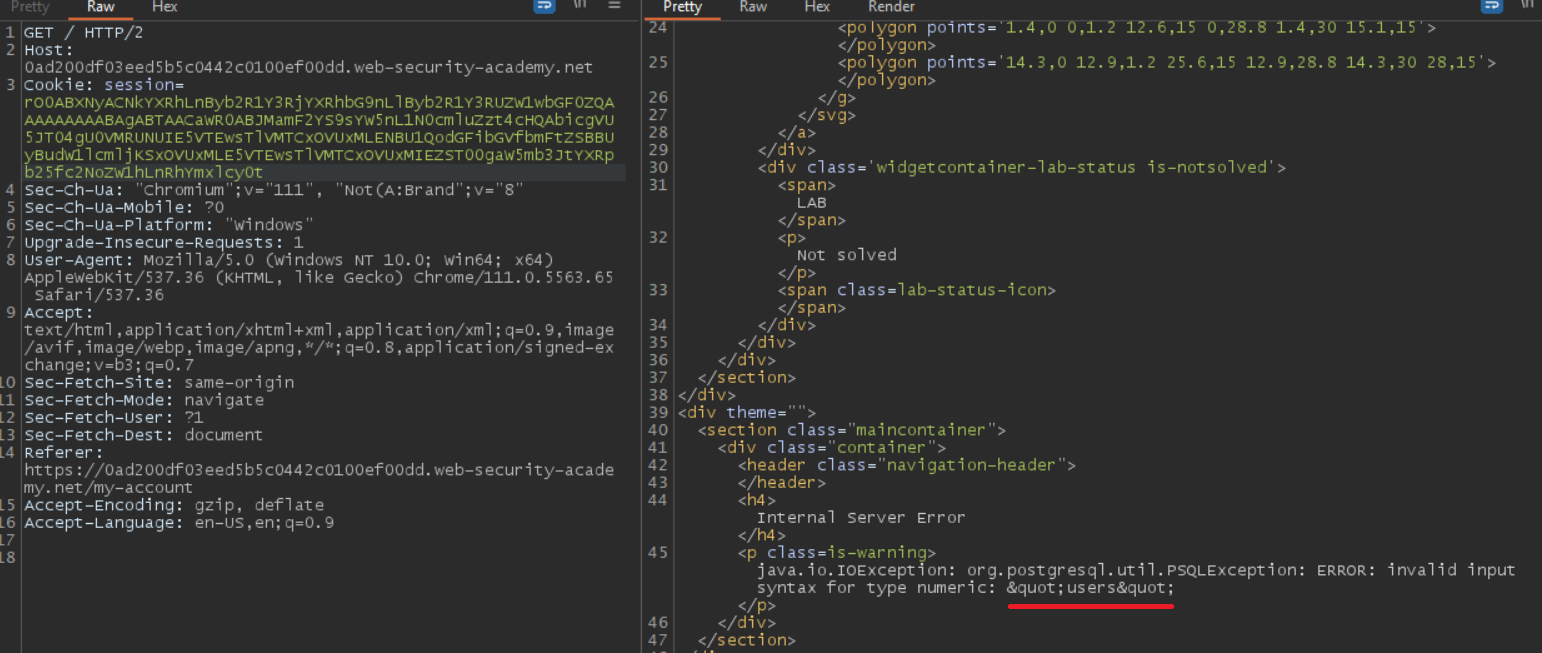Open request panel options menu icon

click(x=616, y=5)
